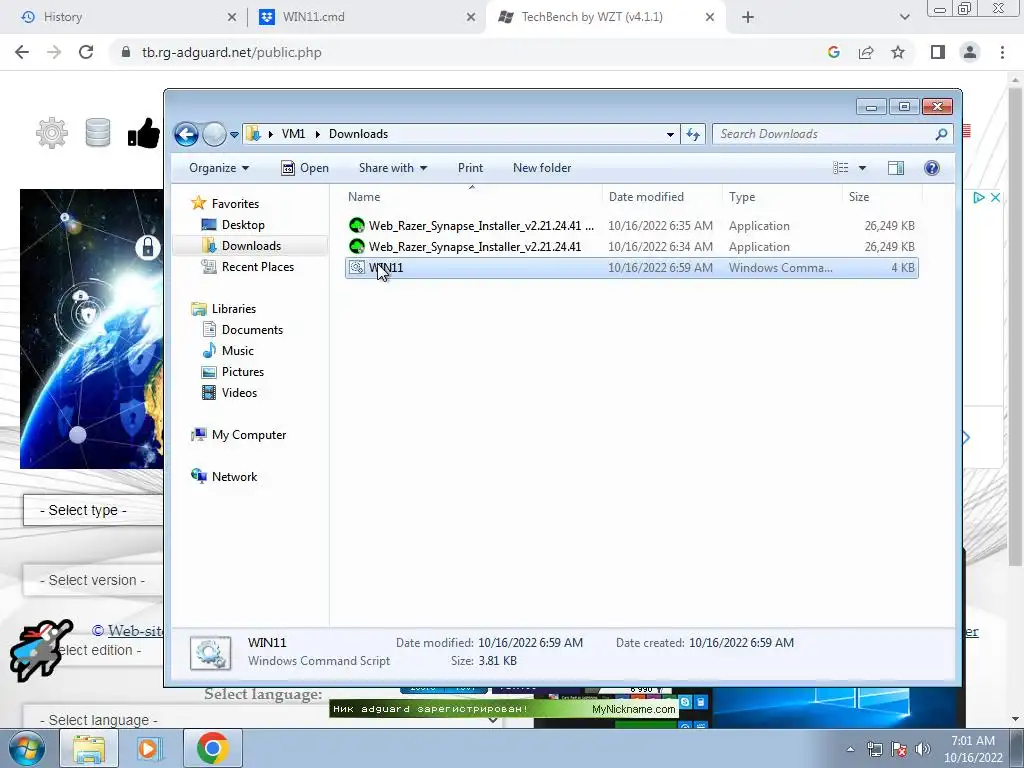This screenshot has height=768, width=1024.
Task: Toggle Chrome side panel icon
Action: pos(938,52)
